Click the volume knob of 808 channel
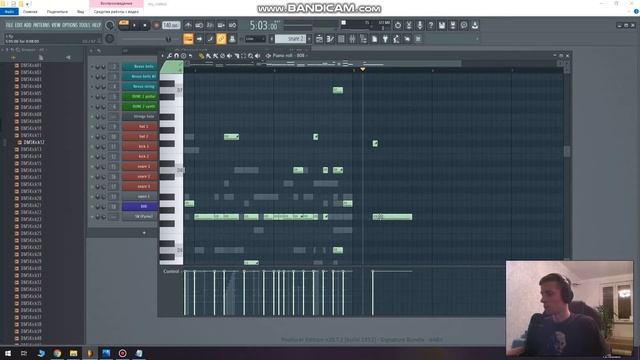This screenshot has width=640, height=360. pyautogui.click(x=103, y=207)
